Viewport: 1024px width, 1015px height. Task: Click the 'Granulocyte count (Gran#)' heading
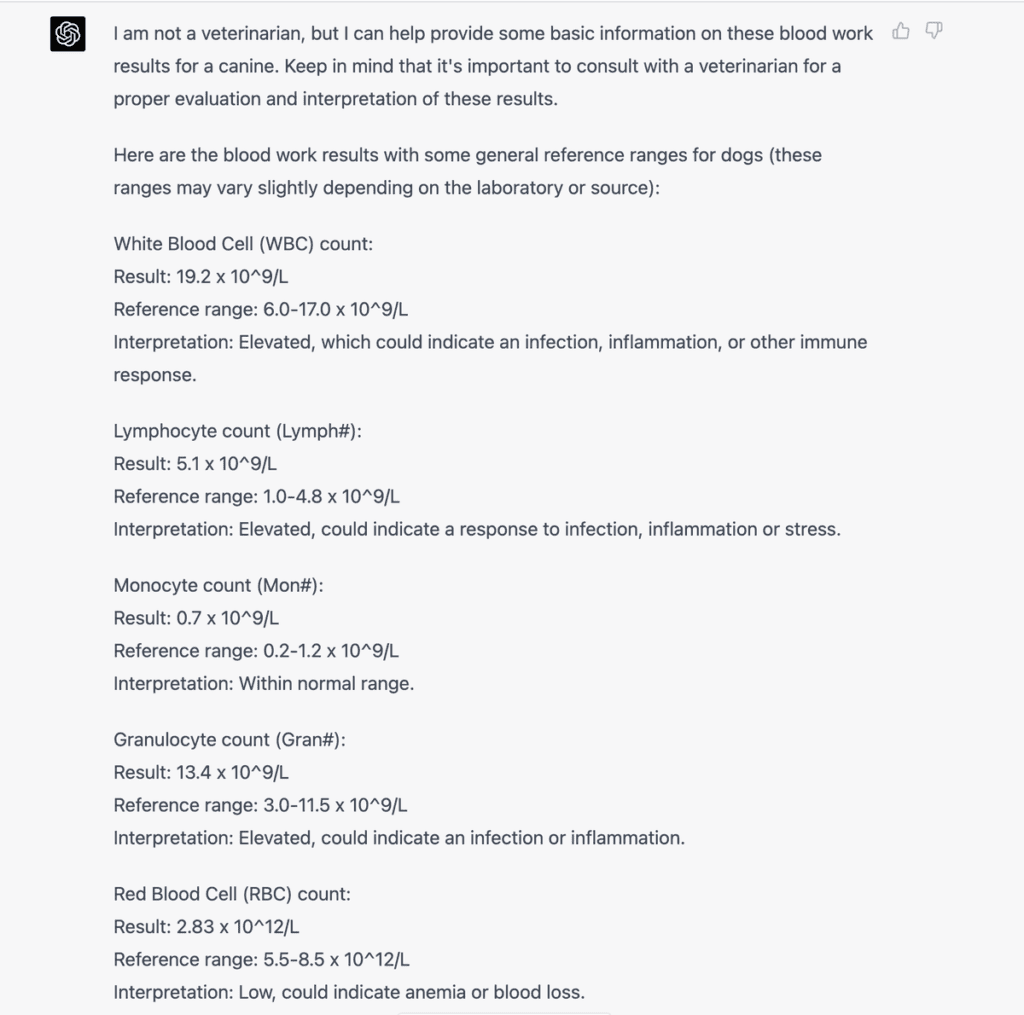point(229,739)
